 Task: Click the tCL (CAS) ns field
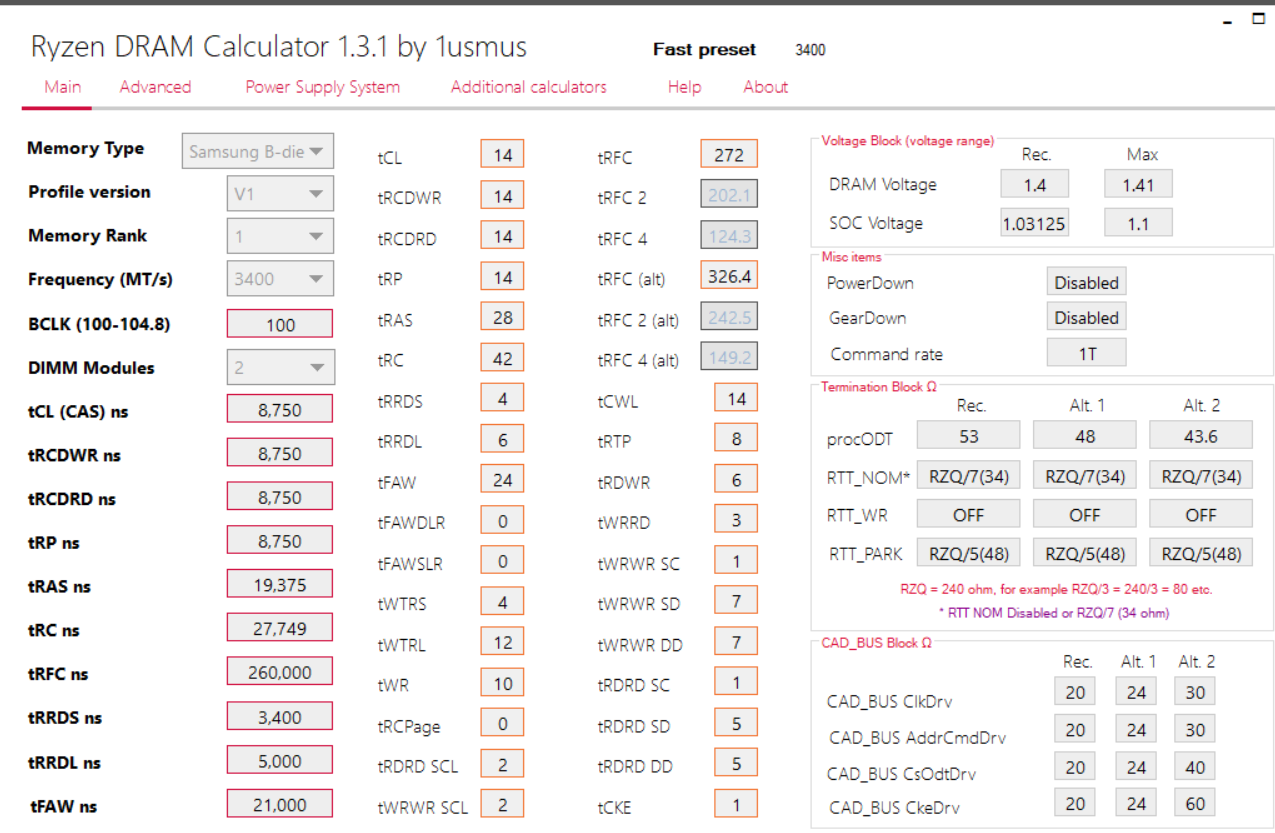point(280,410)
